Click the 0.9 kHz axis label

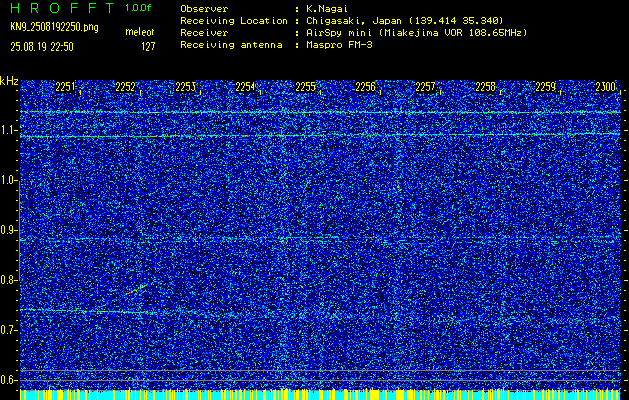[8, 230]
